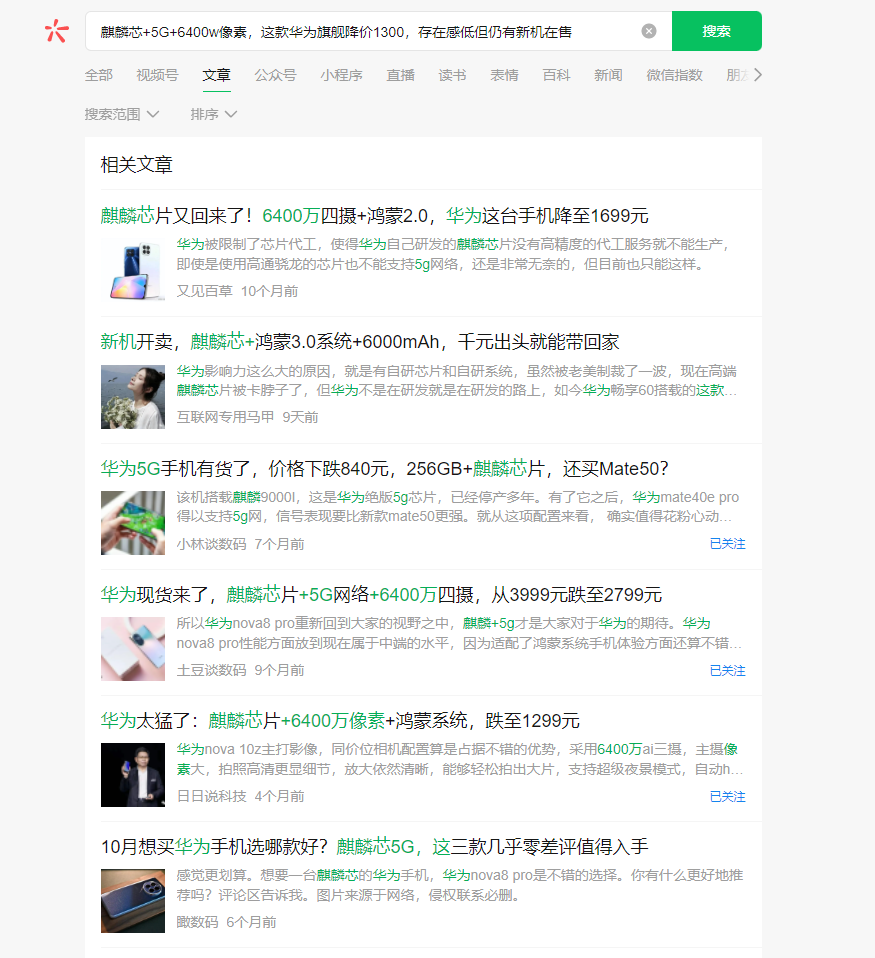Switch to the 全部 tab

click(98, 75)
